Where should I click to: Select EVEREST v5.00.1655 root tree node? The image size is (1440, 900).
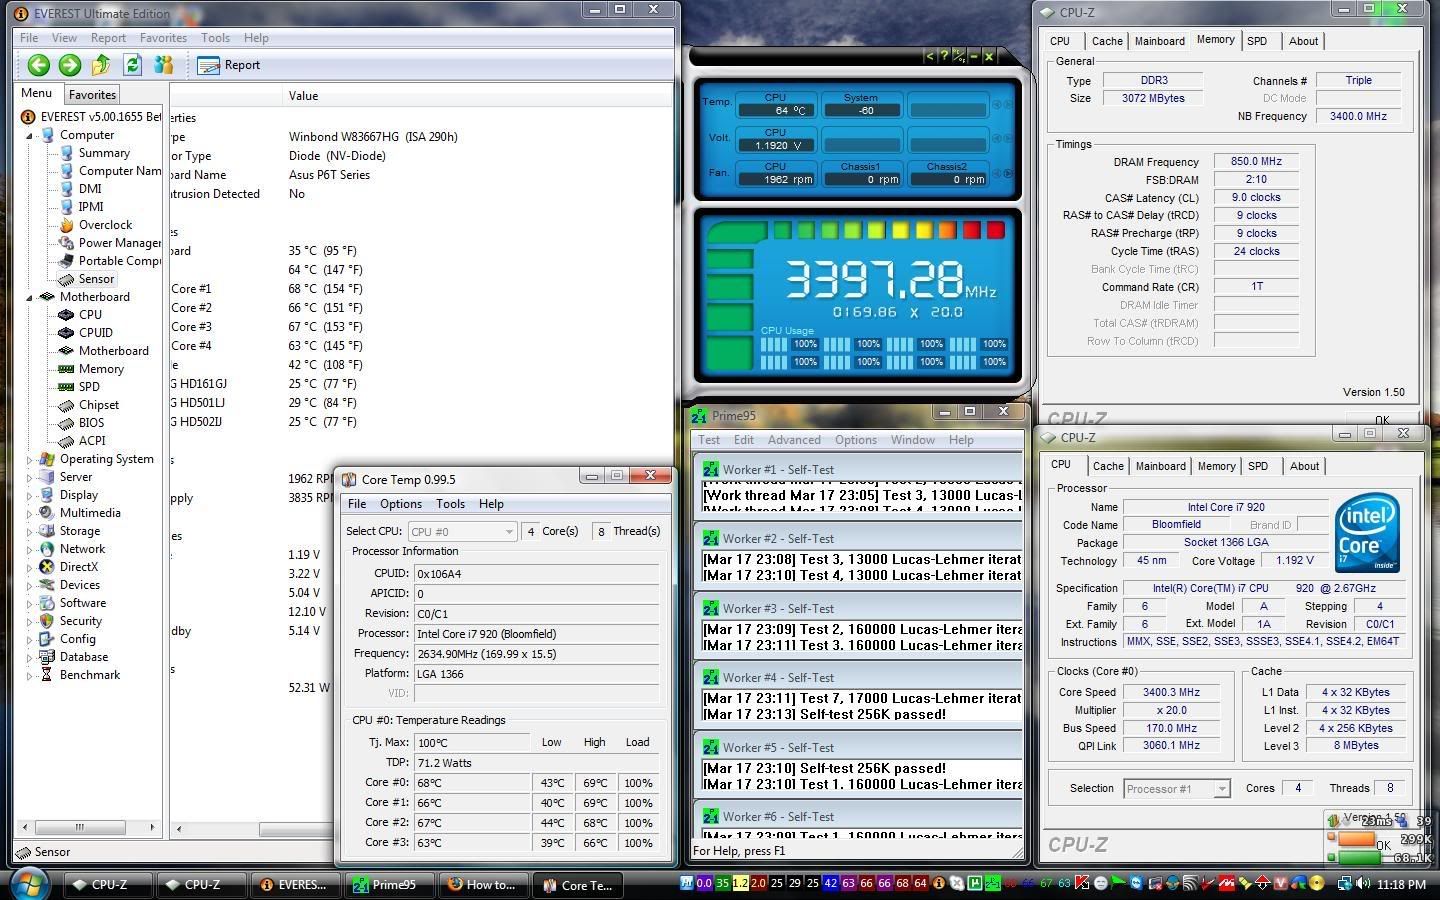(100, 117)
